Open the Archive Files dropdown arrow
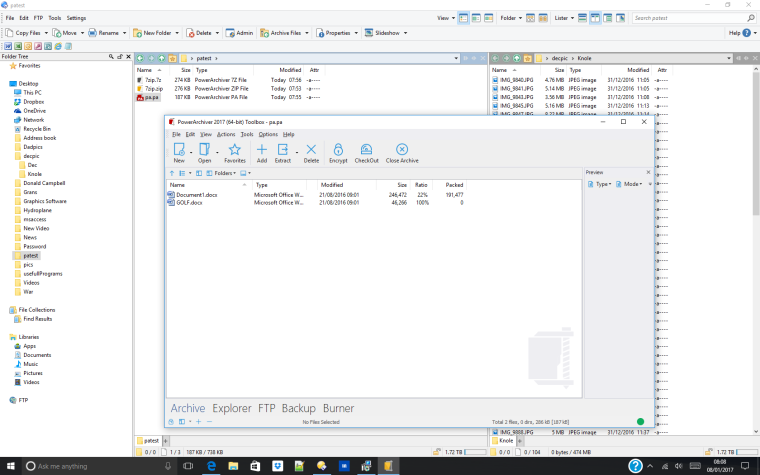Viewport: 760px width, 475px height. click(x=307, y=33)
